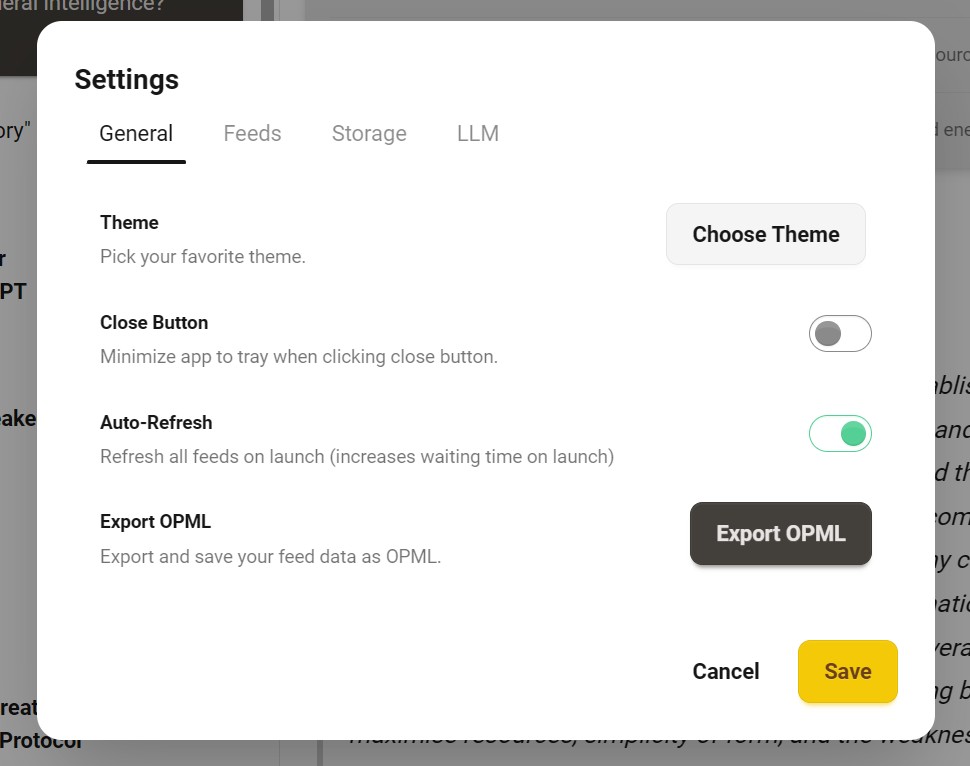This screenshot has width=970, height=766.
Task: Click the Choose Theme button
Action: click(x=765, y=235)
